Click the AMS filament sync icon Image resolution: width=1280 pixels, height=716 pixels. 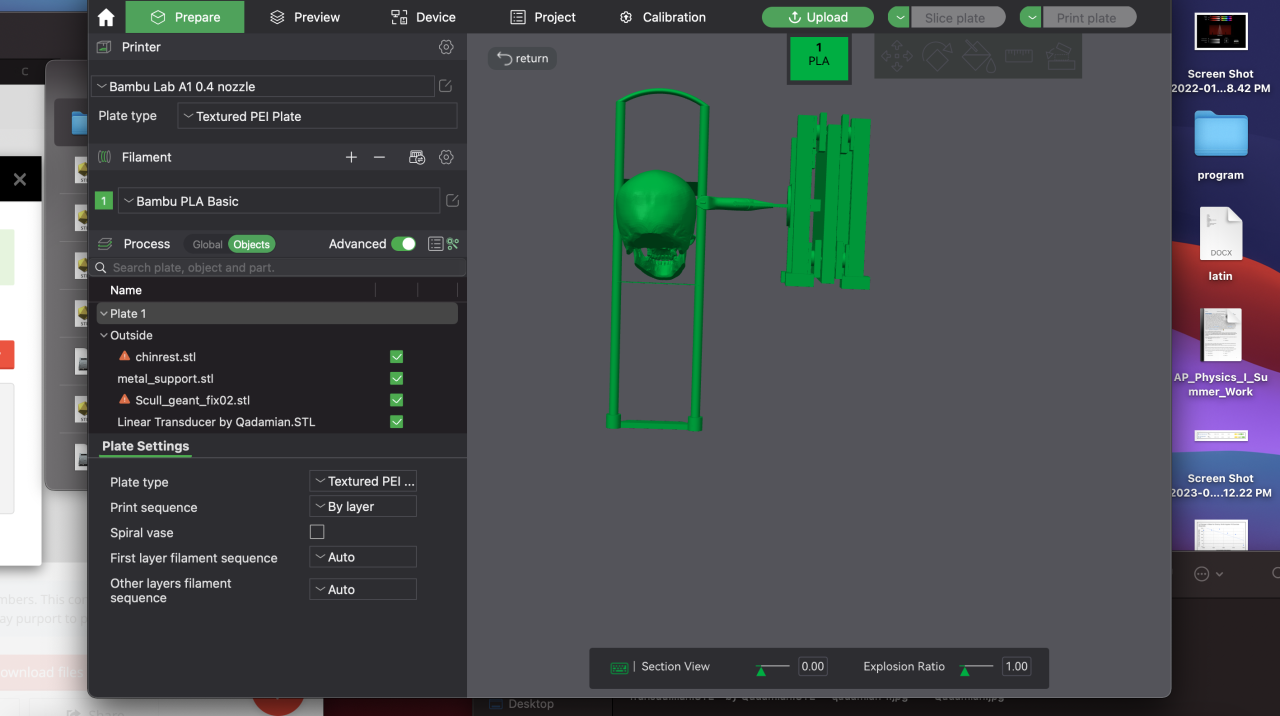point(417,157)
